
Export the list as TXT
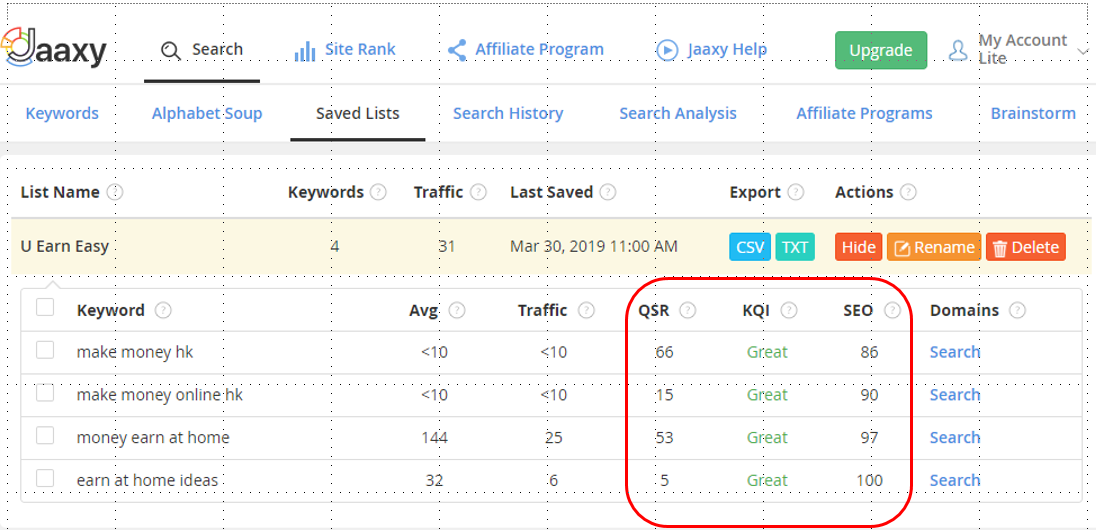[x=795, y=247]
